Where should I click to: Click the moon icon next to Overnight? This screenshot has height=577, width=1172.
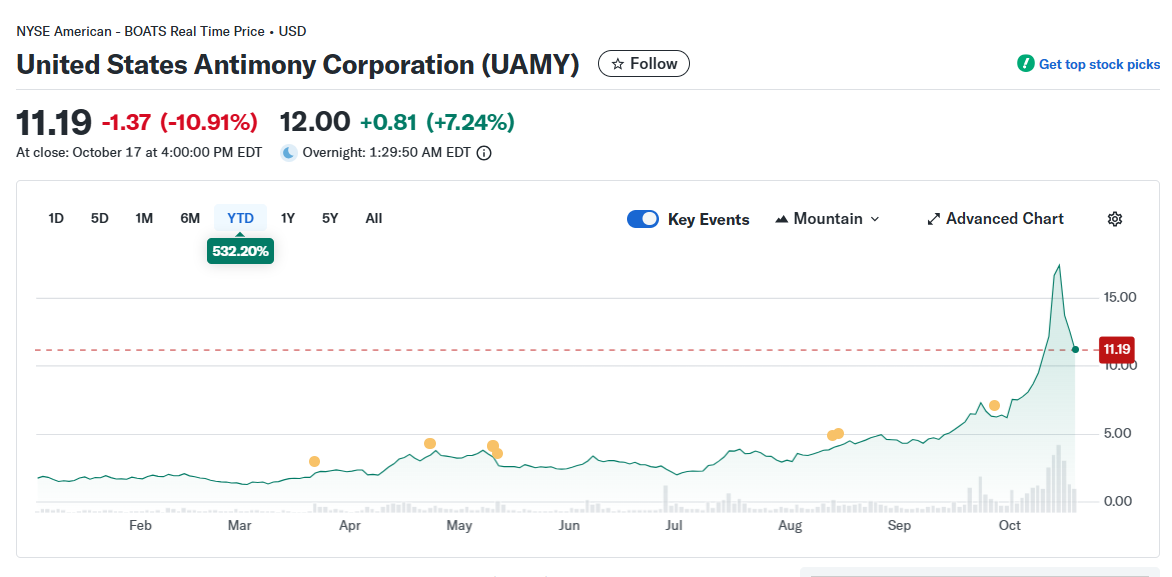coord(289,153)
